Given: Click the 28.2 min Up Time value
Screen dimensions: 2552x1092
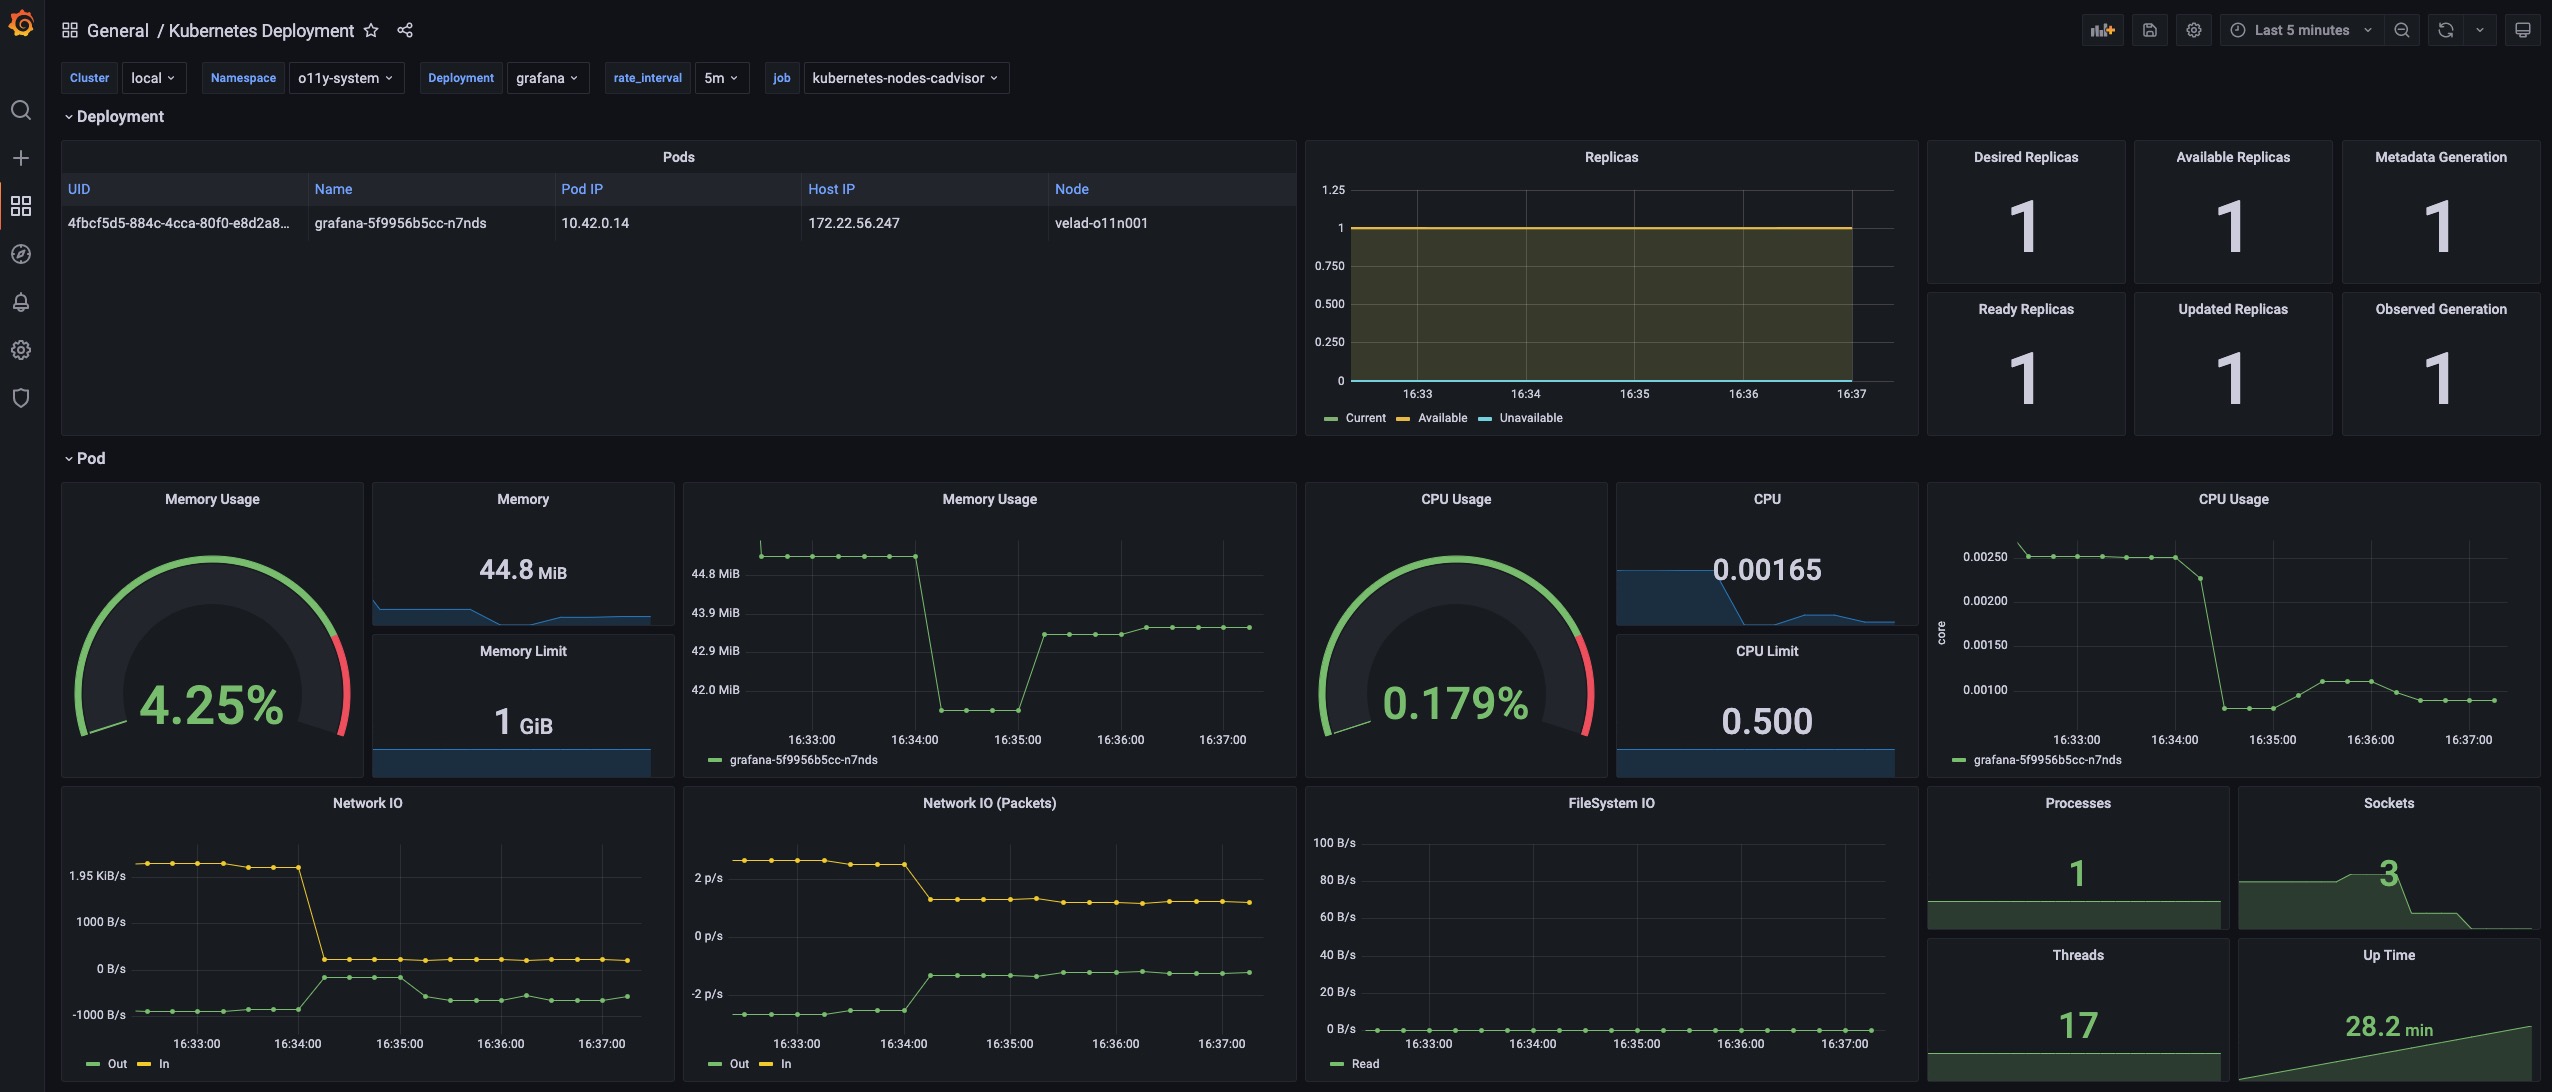Looking at the screenshot, I should pos(2389,1026).
